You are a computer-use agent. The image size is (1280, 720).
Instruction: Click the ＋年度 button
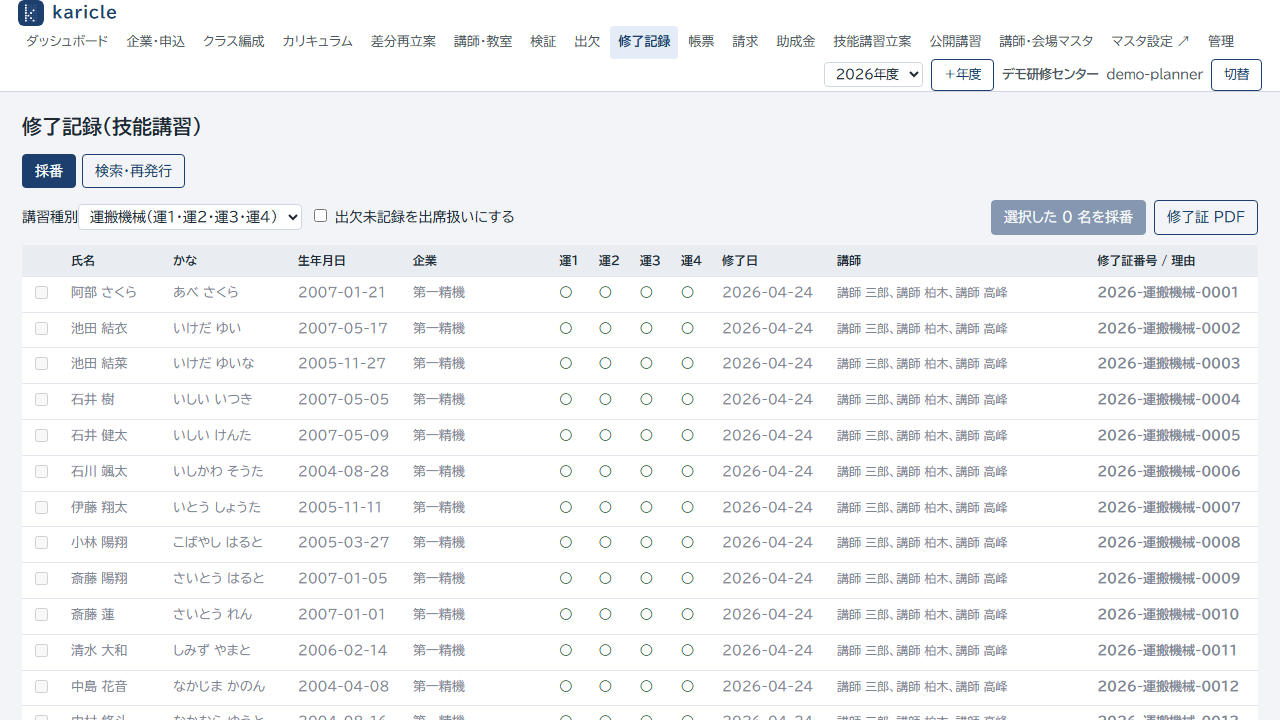point(962,75)
